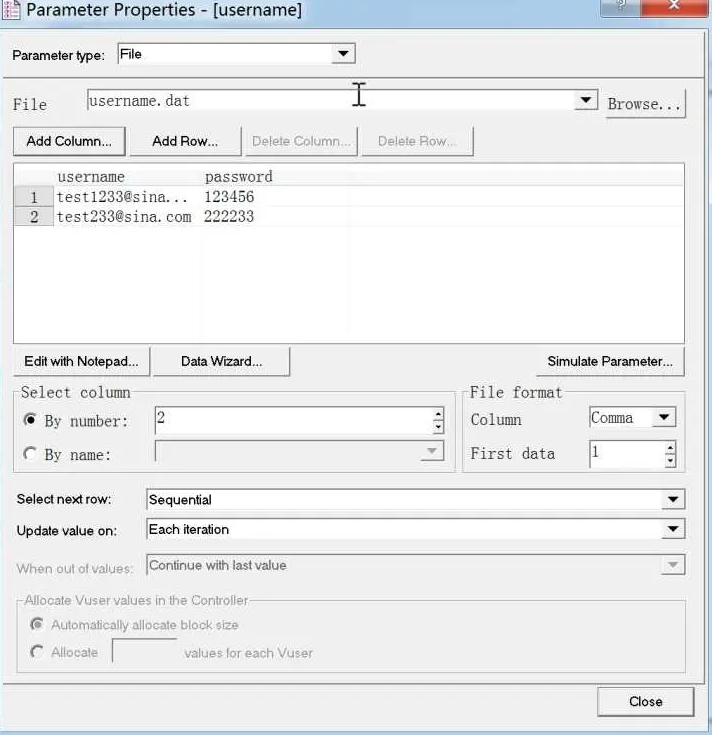The width and height of the screenshot is (712, 735).
Task: Click the Allocate values input field
Action: click(144, 651)
